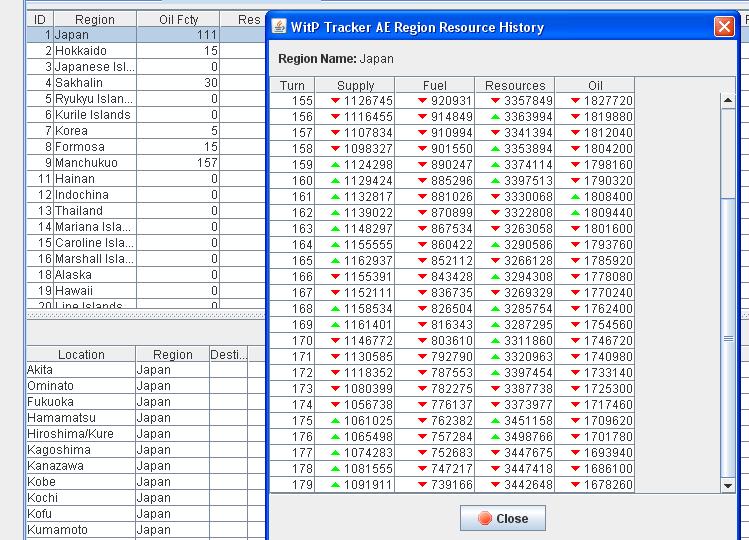Viewport: 749px width, 540px height.
Task: Select the Sakhalin region row
Action: tap(146, 83)
